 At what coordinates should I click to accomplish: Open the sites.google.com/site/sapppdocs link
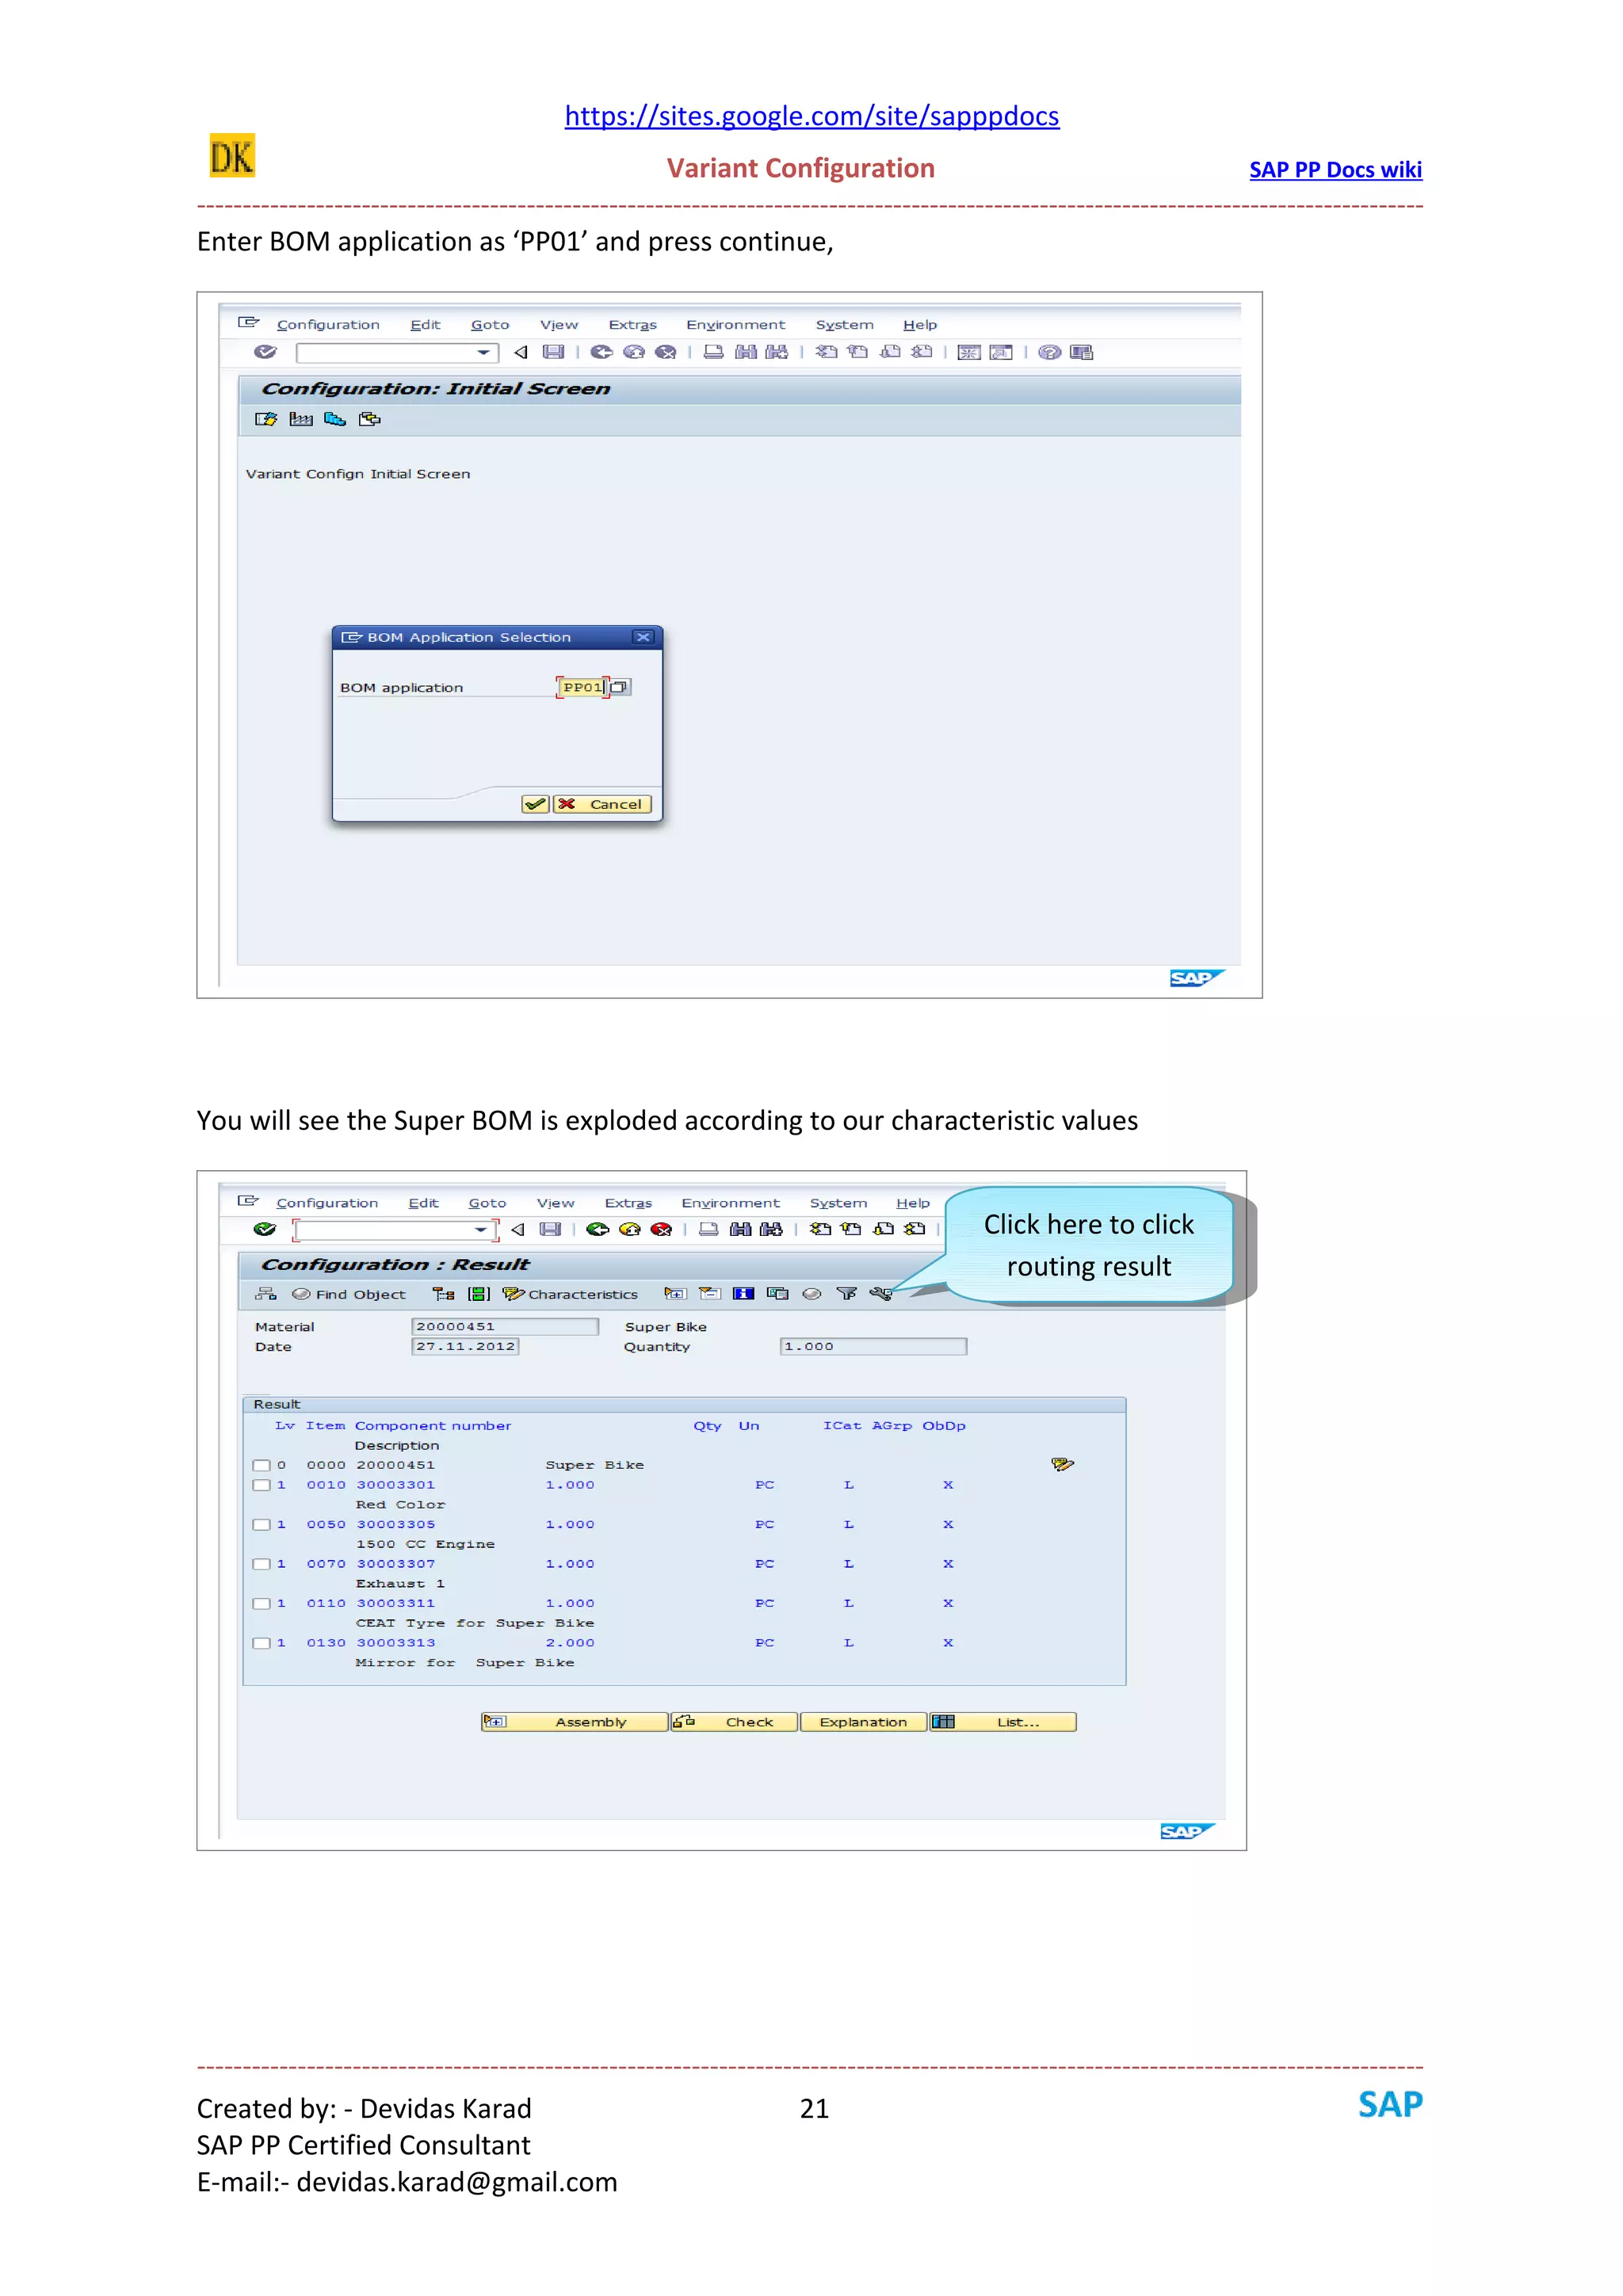(812, 116)
